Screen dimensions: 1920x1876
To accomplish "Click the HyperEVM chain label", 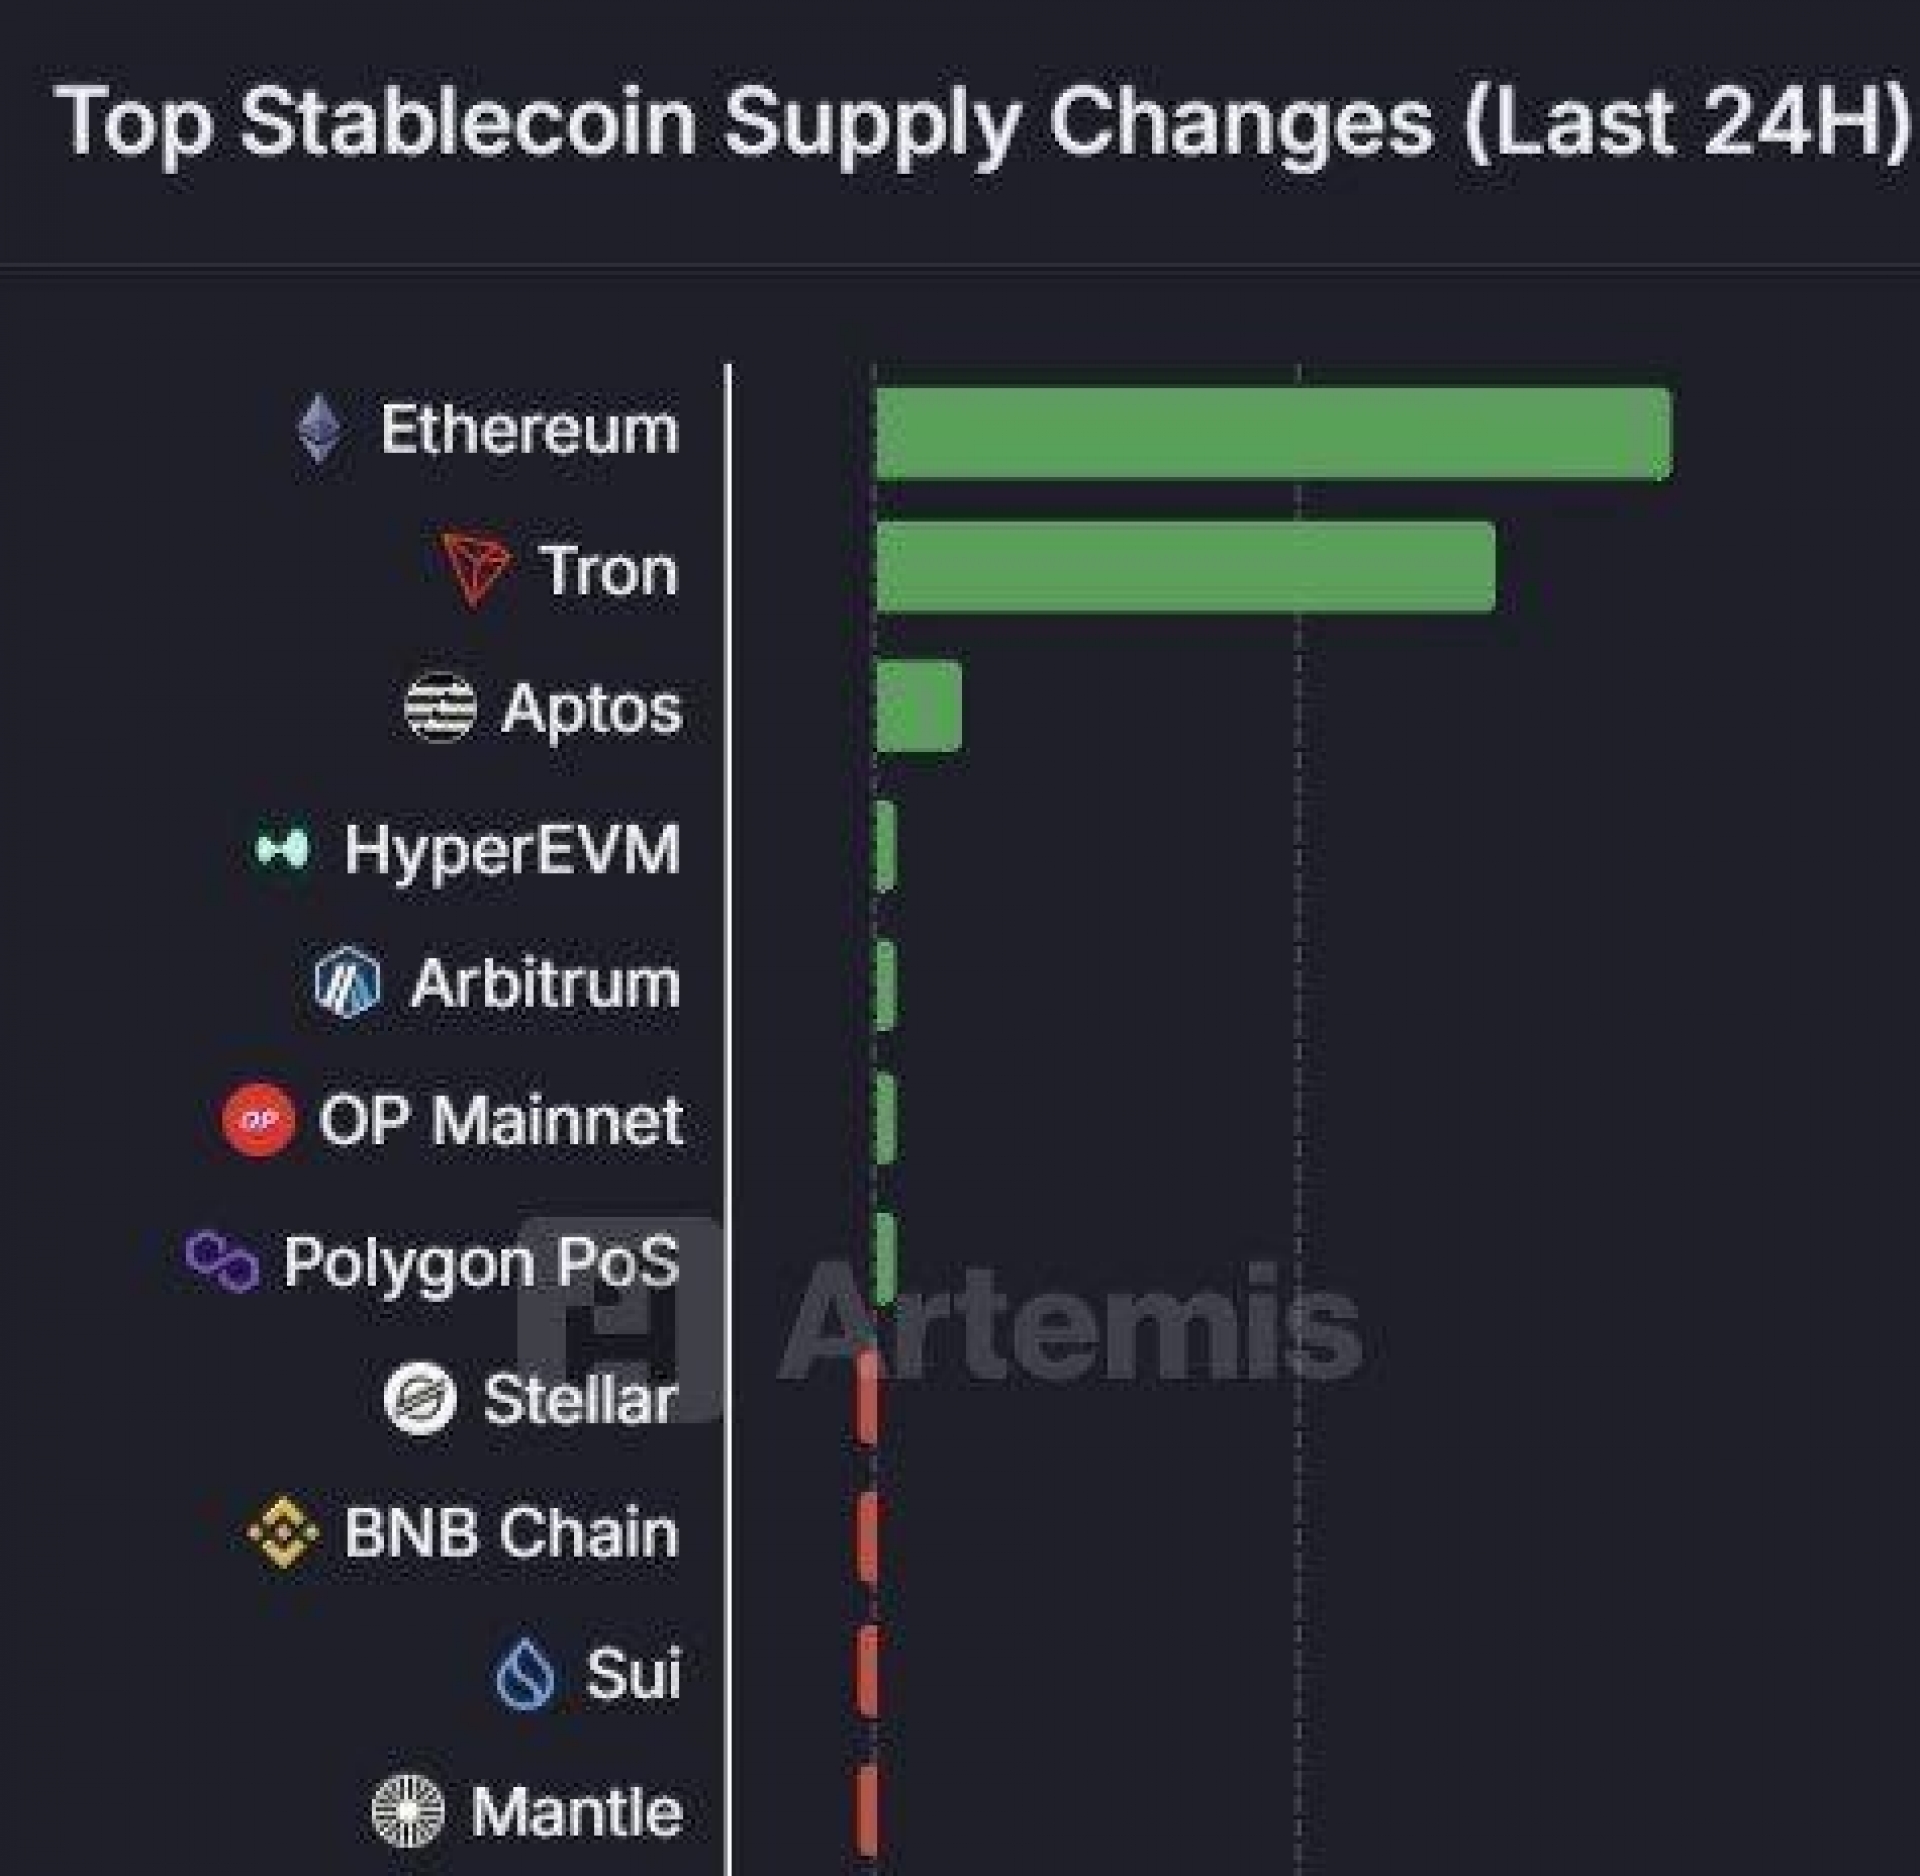I will [x=511, y=850].
